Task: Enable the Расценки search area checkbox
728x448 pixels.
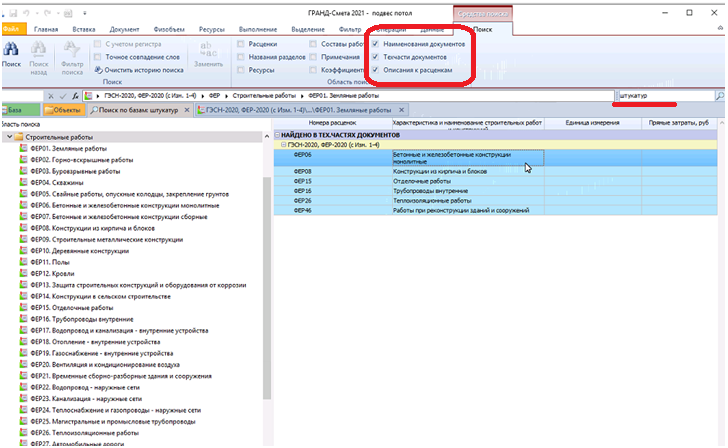Action: tap(240, 44)
